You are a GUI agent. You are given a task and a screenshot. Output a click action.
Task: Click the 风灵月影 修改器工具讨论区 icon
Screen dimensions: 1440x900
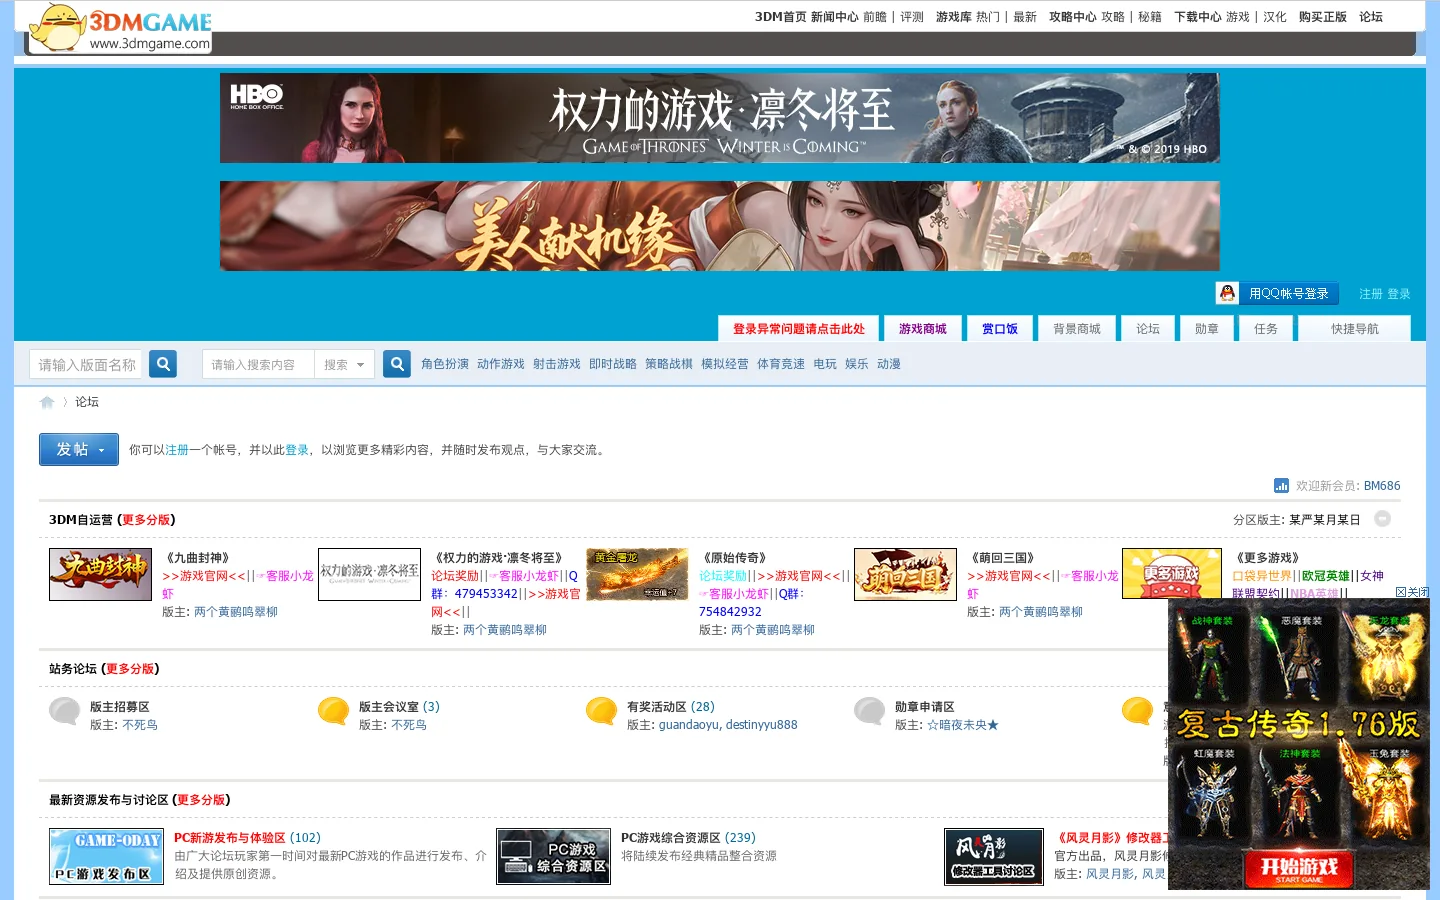pos(994,856)
